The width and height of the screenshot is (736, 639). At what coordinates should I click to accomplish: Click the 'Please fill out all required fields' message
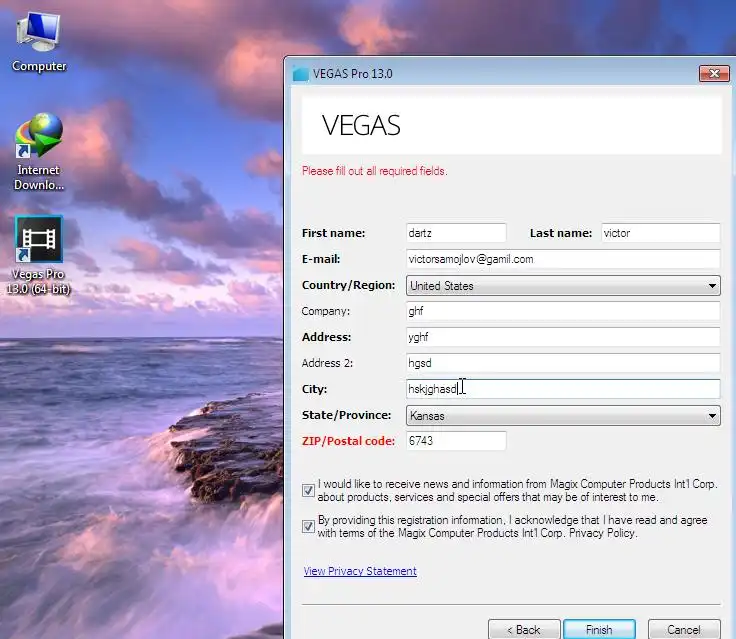(x=375, y=171)
